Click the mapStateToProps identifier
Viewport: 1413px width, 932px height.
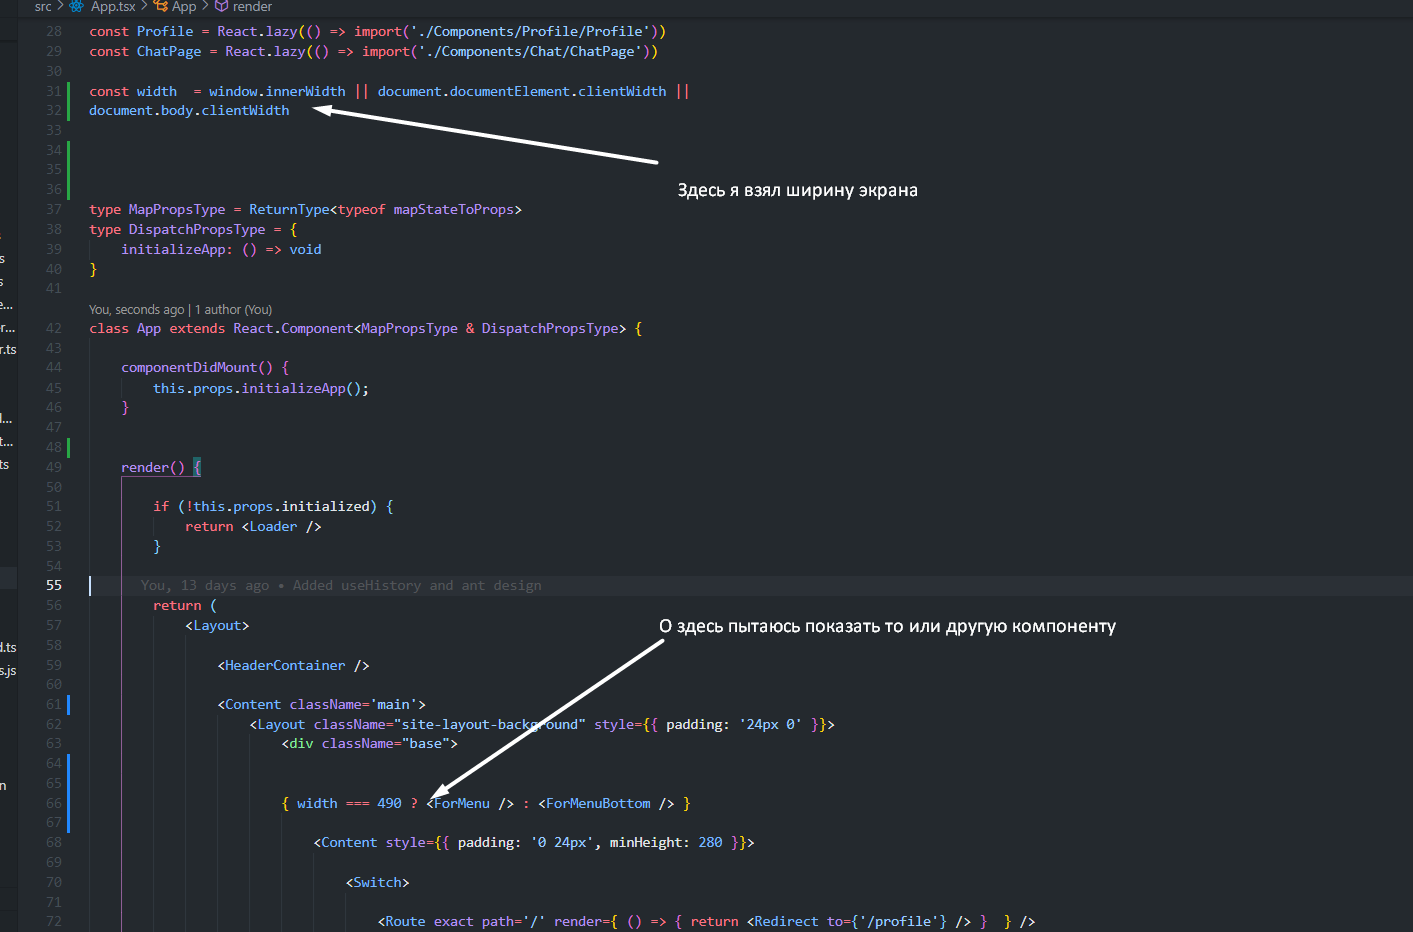454,210
